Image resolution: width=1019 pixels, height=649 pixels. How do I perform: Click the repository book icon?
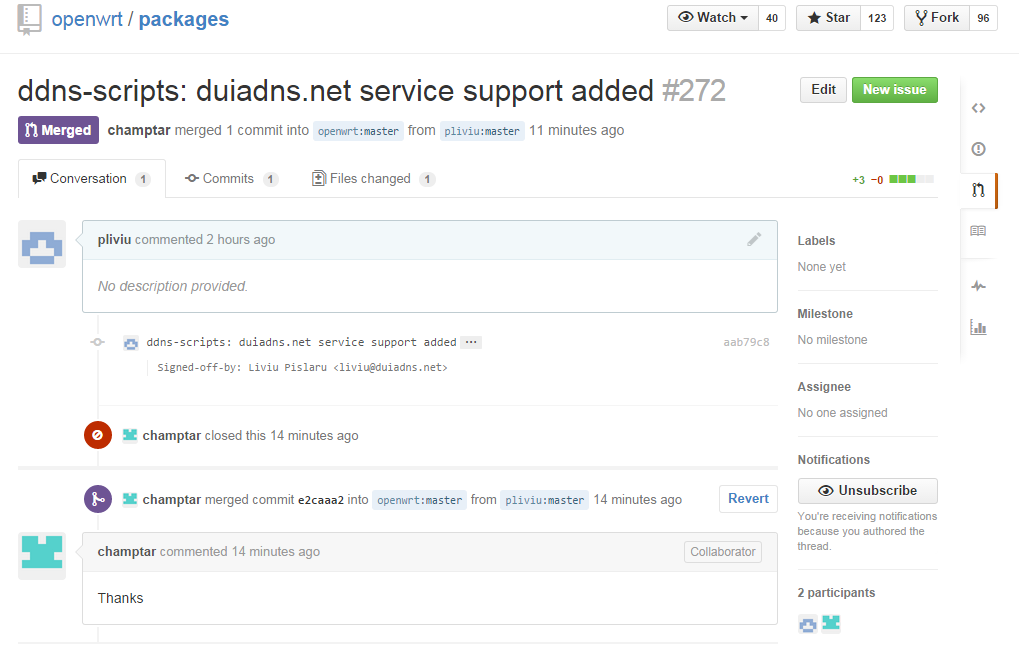click(29, 19)
